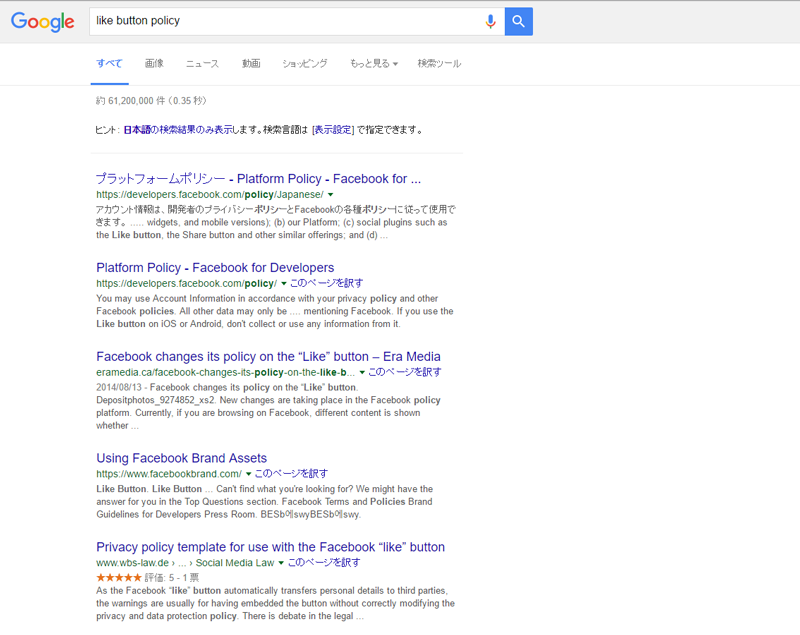Click the 'Social Media Law' breadcrumb text

click(235, 563)
